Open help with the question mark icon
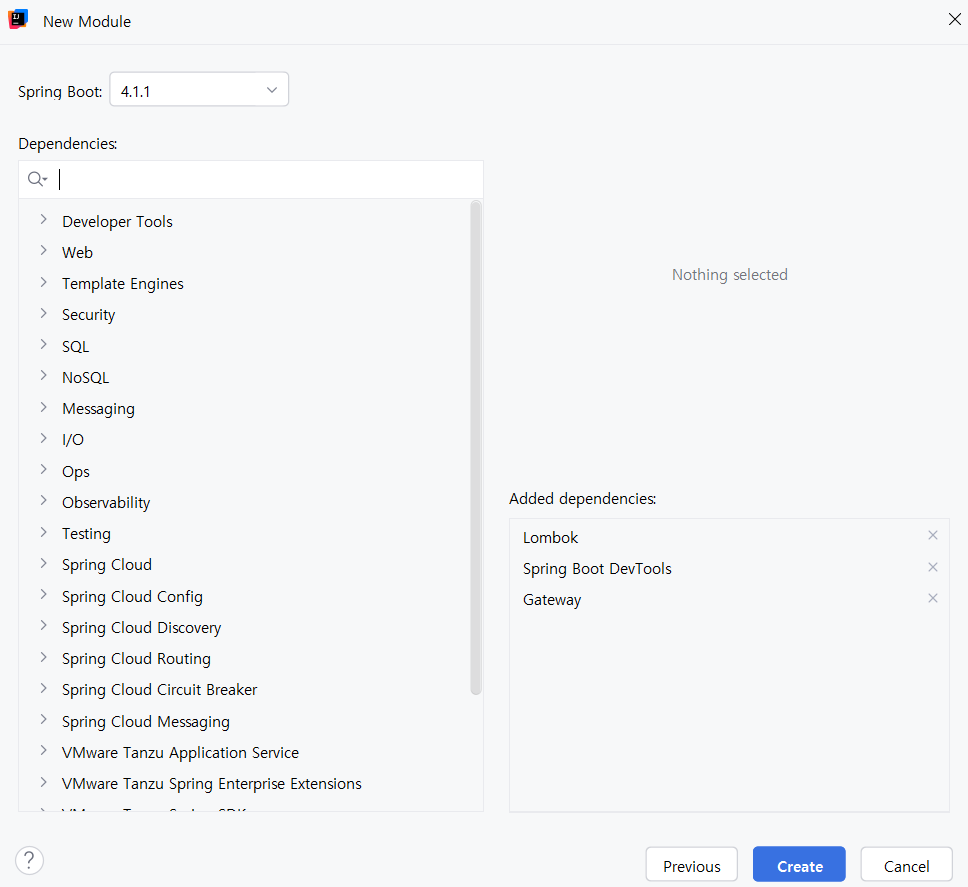The width and height of the screenshot is (968, 887). coord(30,860)
